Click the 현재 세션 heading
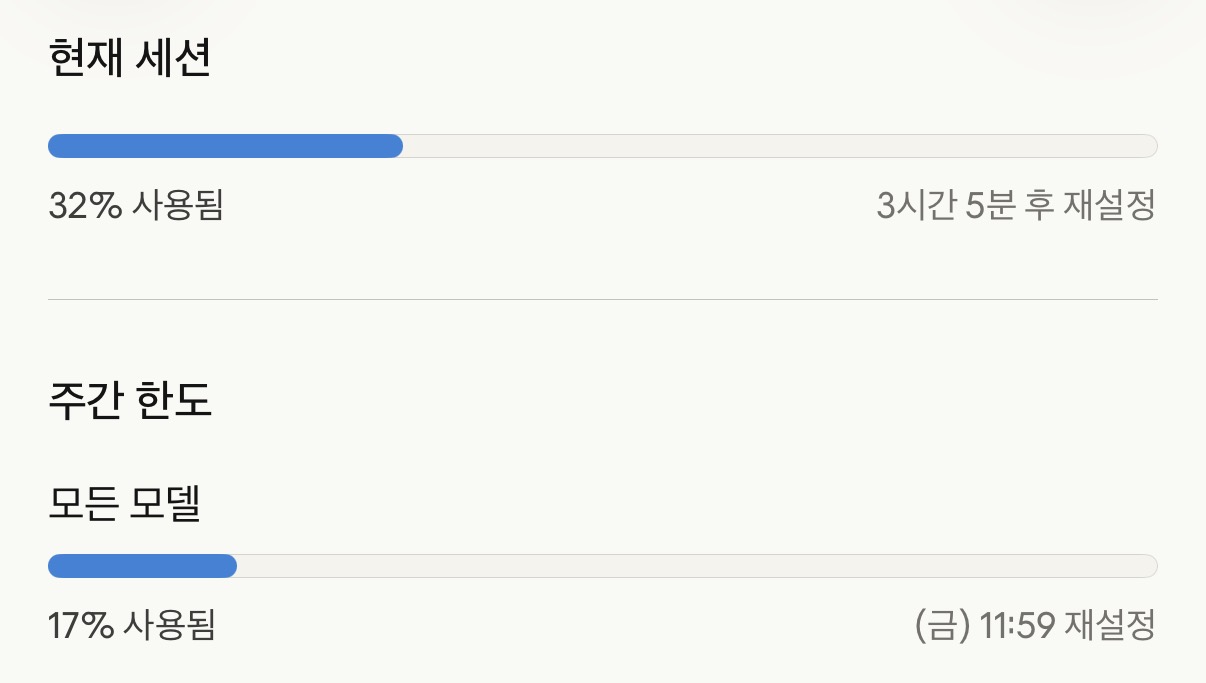The height and width of the screenshot is (683, 1206). point(130,61)
